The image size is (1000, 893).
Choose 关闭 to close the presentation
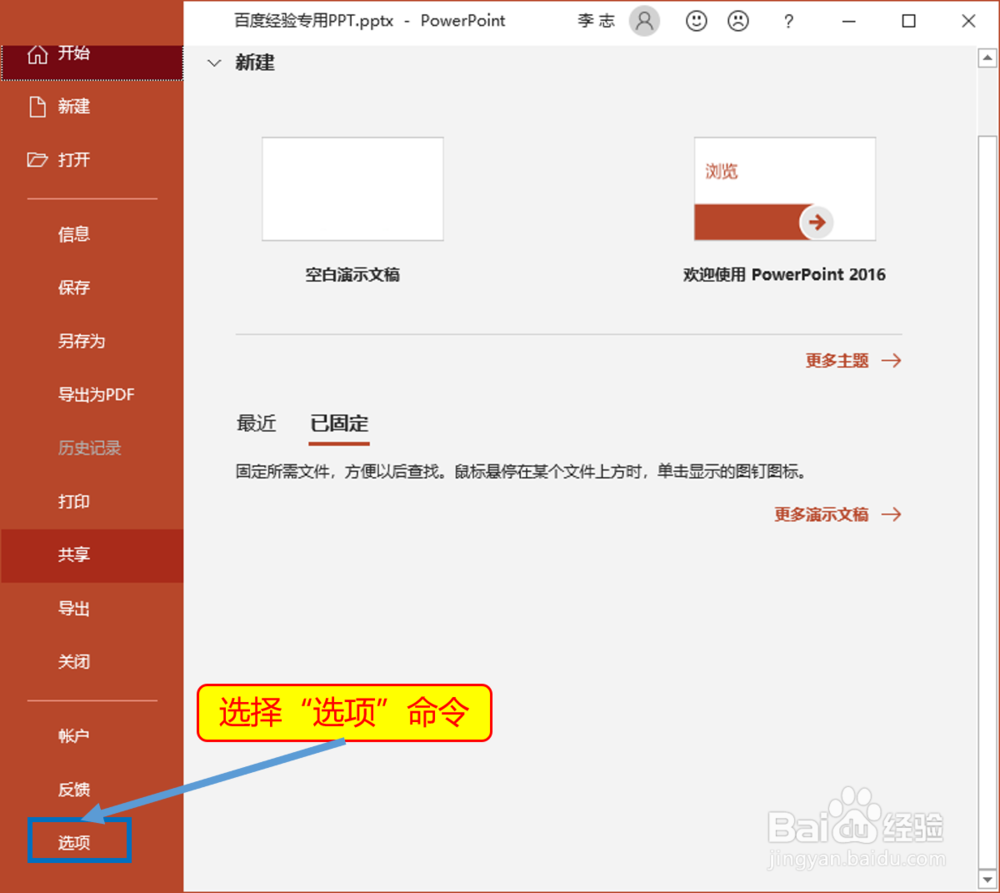click(x=92, y=661)
